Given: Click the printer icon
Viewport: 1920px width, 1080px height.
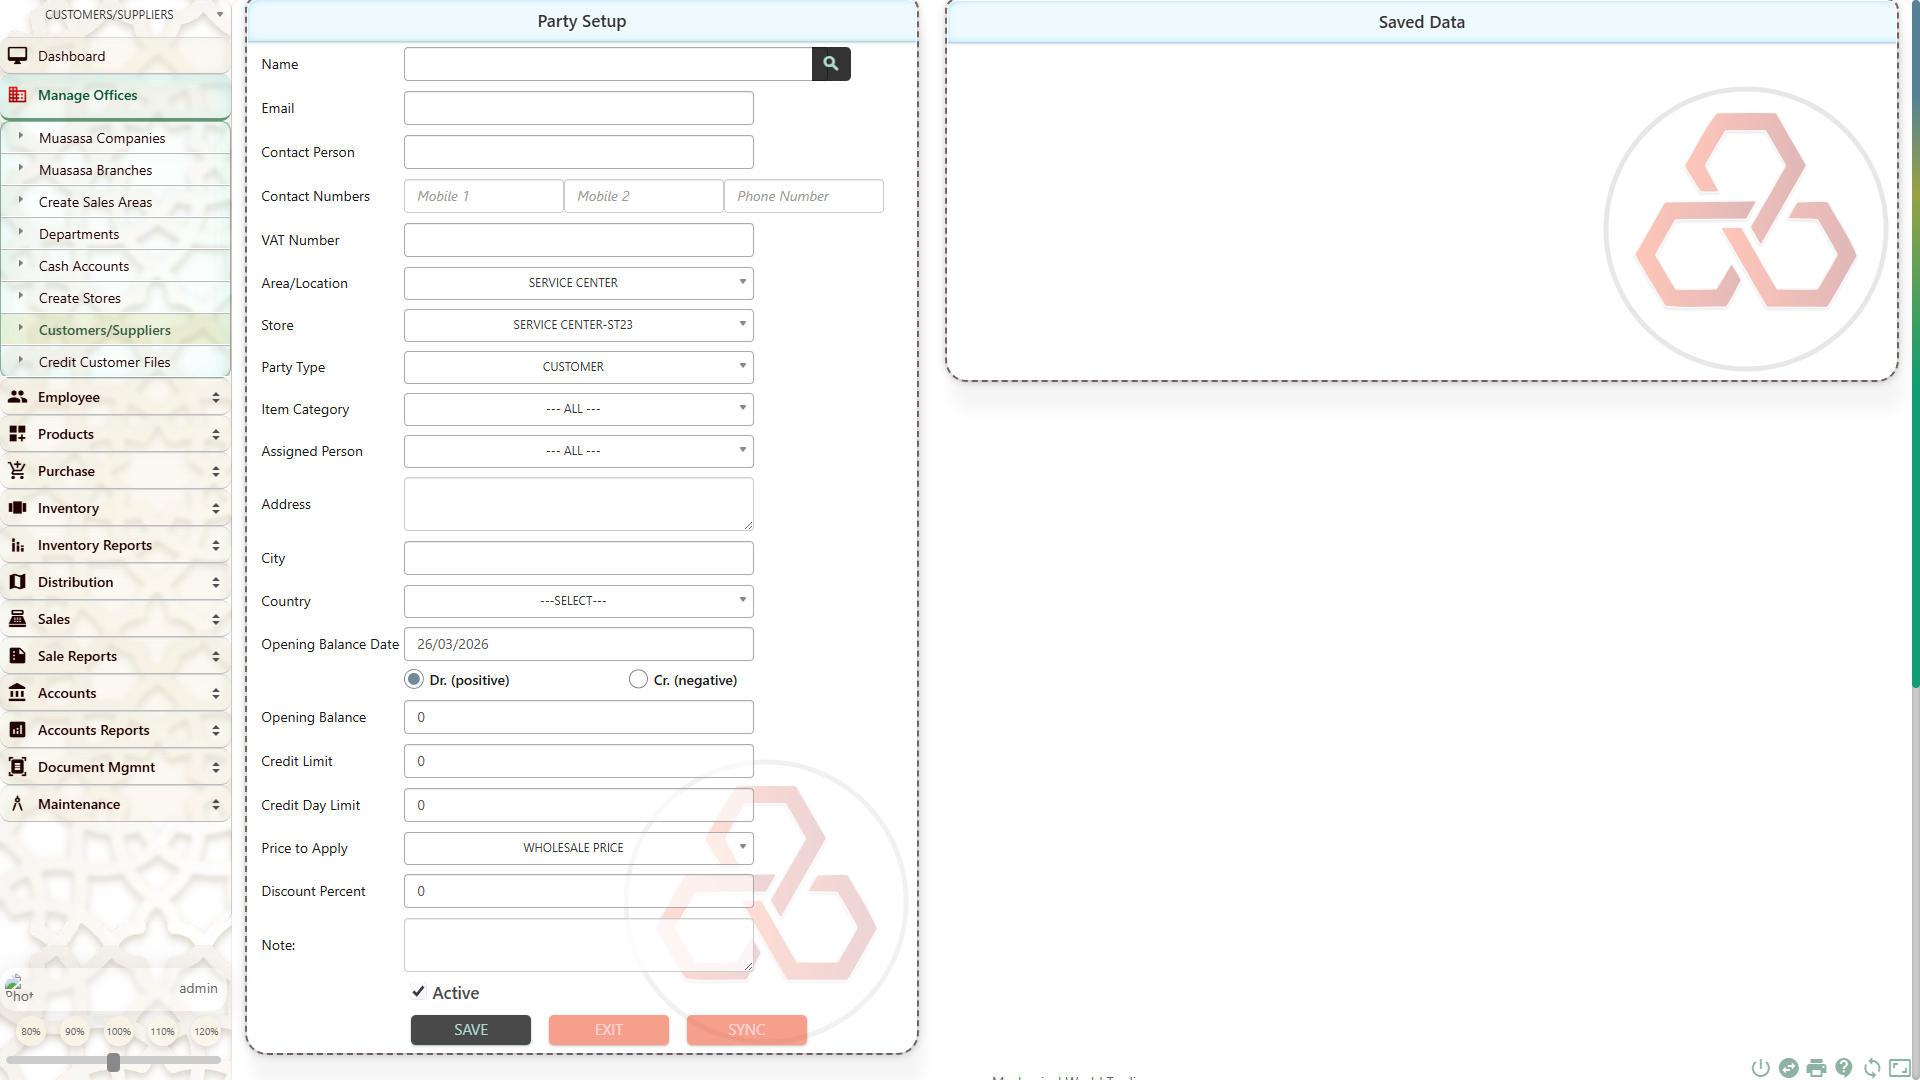Looking at the screenshot, I should (1816, 1068).
